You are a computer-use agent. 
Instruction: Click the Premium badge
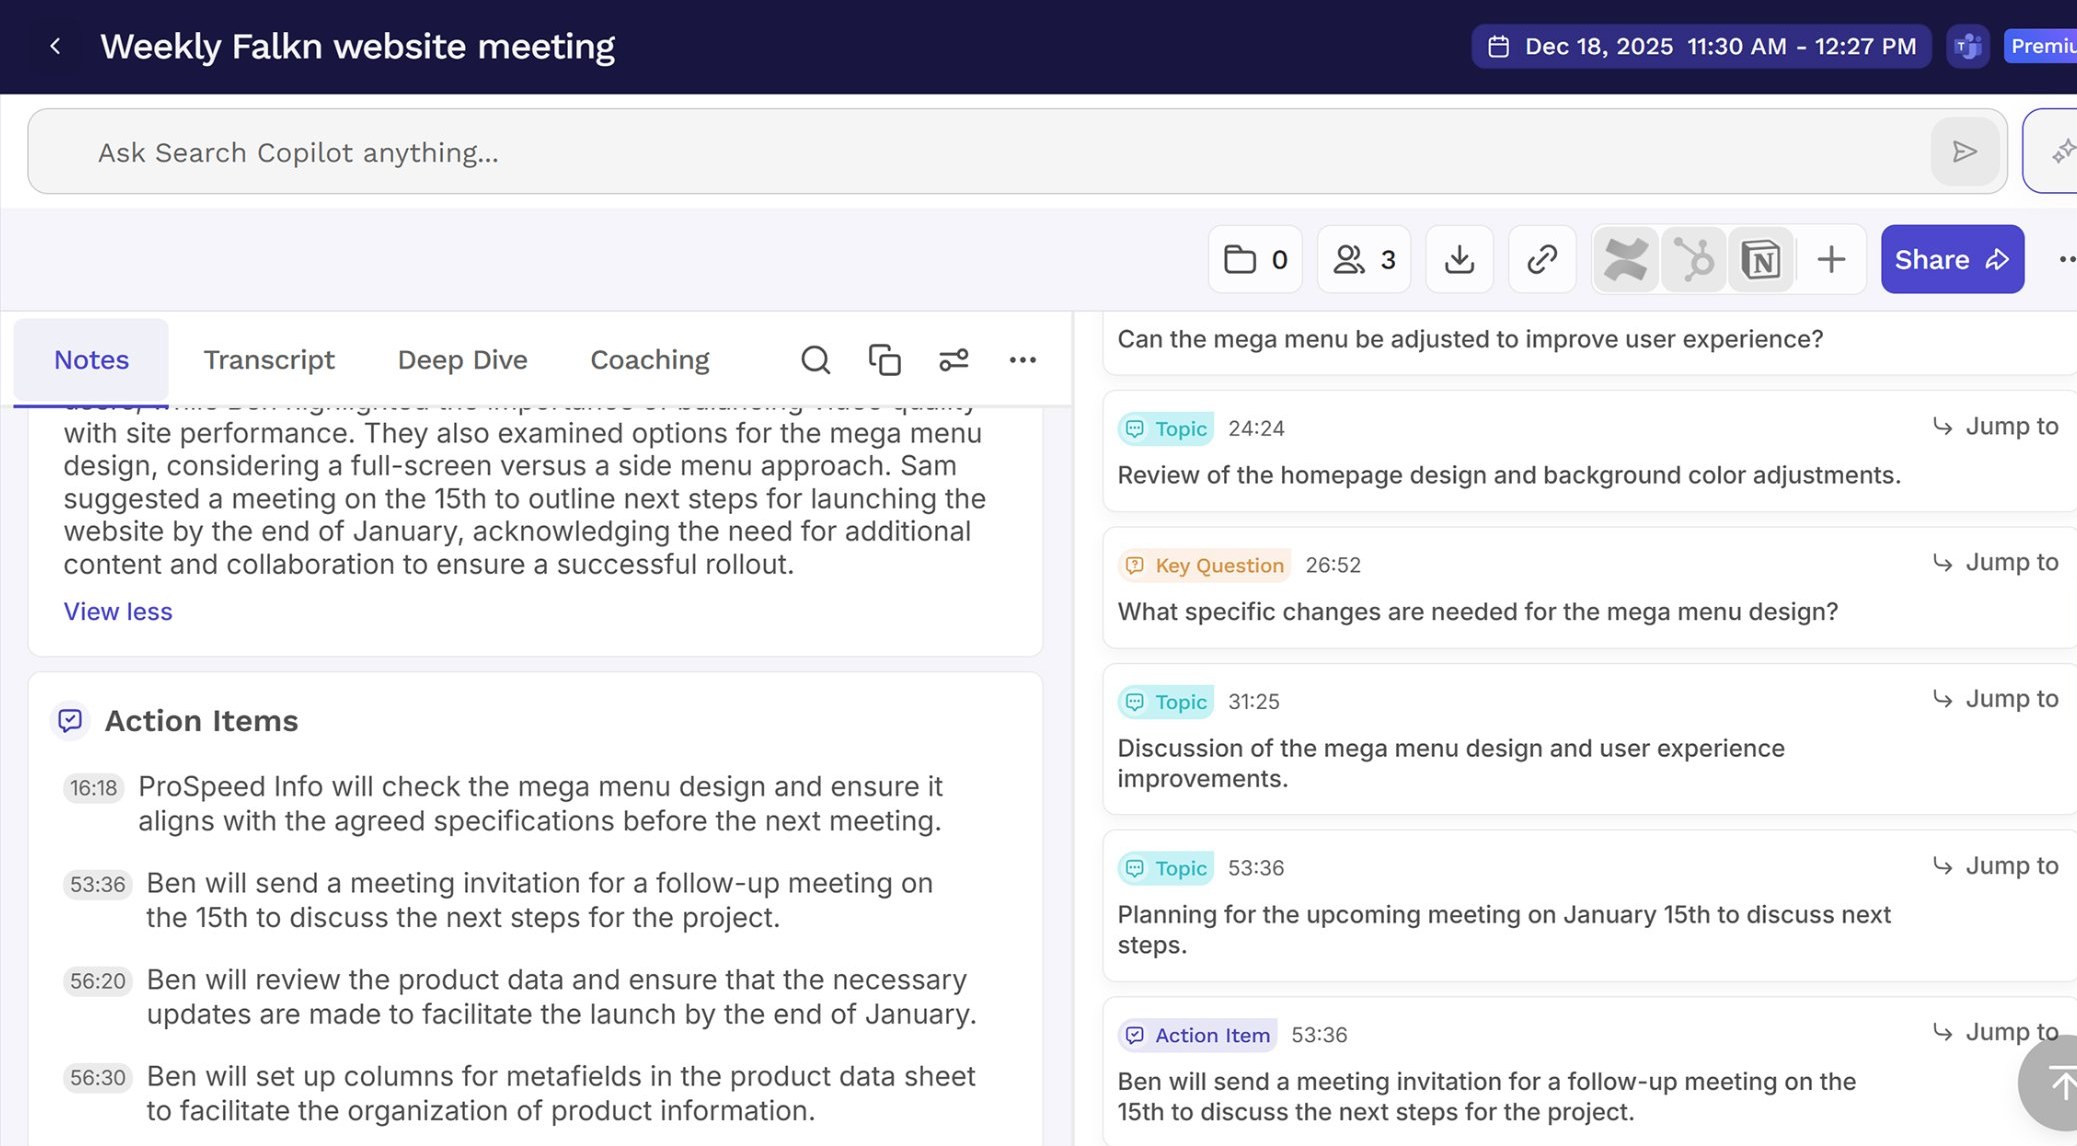click(2041, 46)
